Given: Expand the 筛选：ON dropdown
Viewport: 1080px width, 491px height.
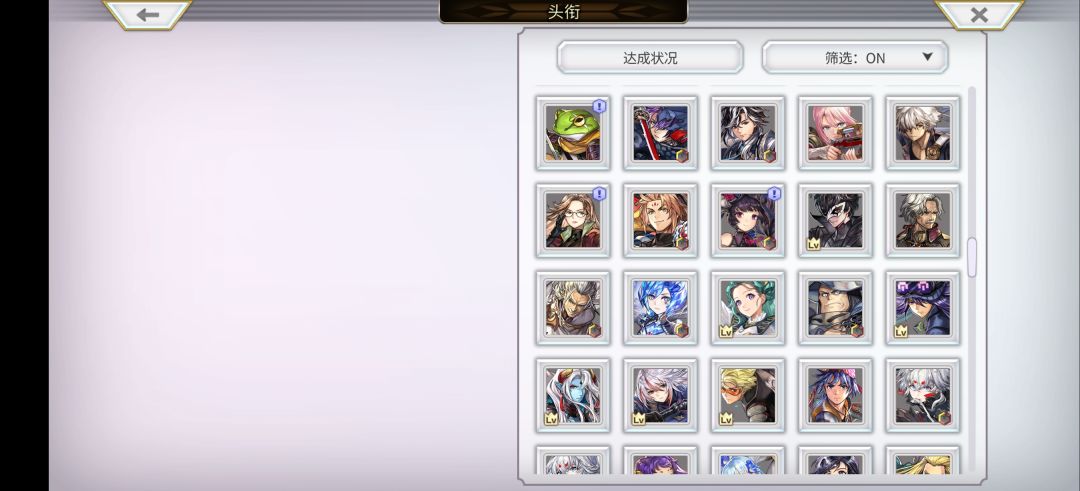Looking at the screenshot, I should (x=855, y=58).
